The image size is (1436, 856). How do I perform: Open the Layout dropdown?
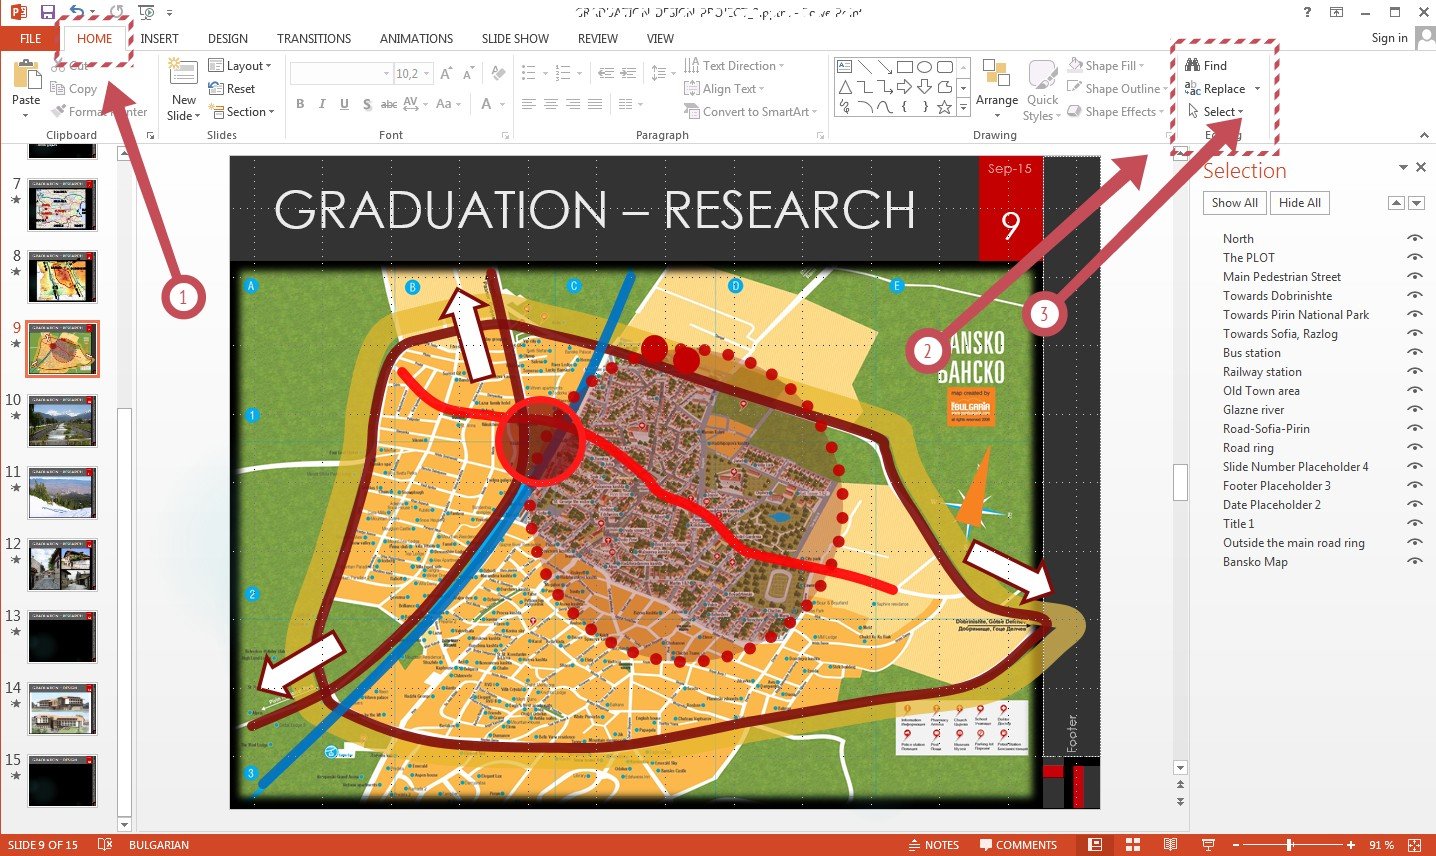coord(240,66)
